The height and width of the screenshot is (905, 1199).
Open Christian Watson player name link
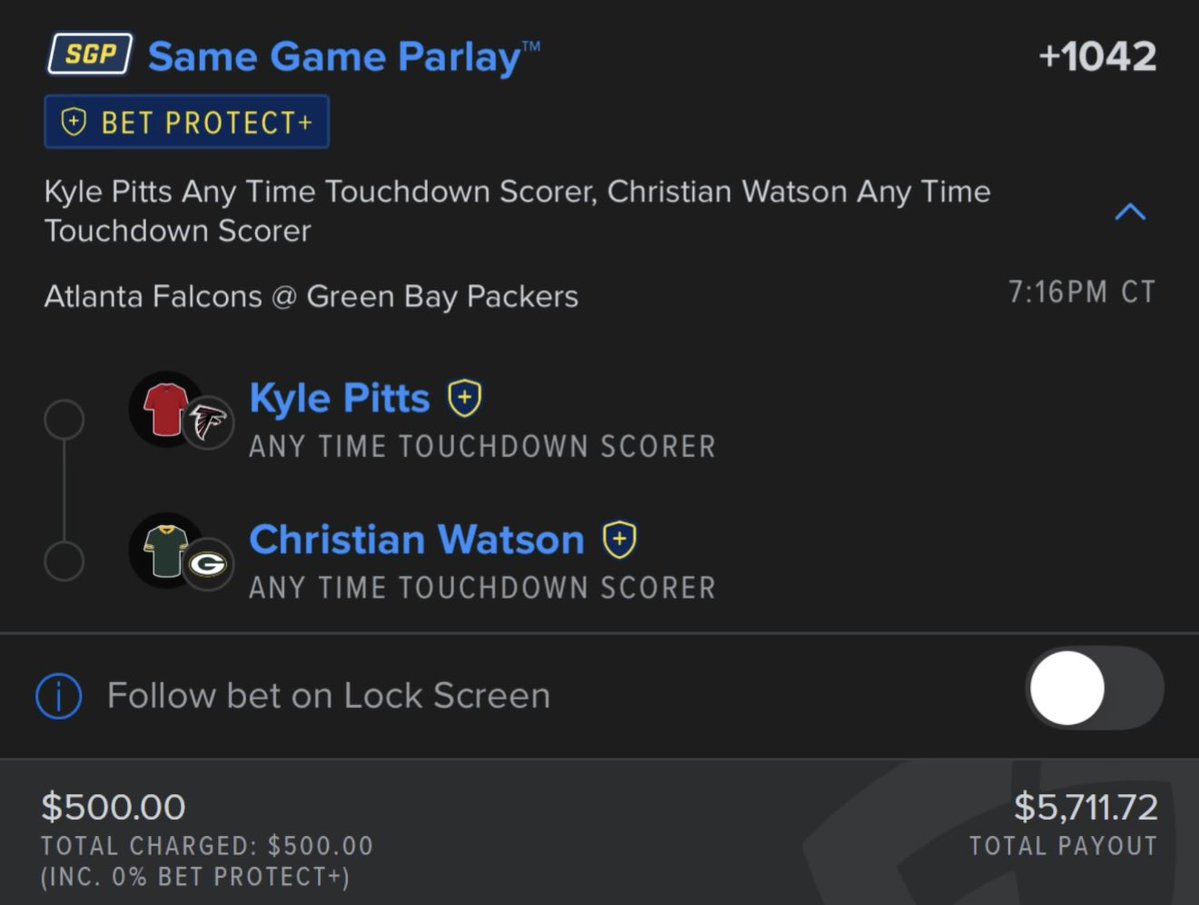417,540
